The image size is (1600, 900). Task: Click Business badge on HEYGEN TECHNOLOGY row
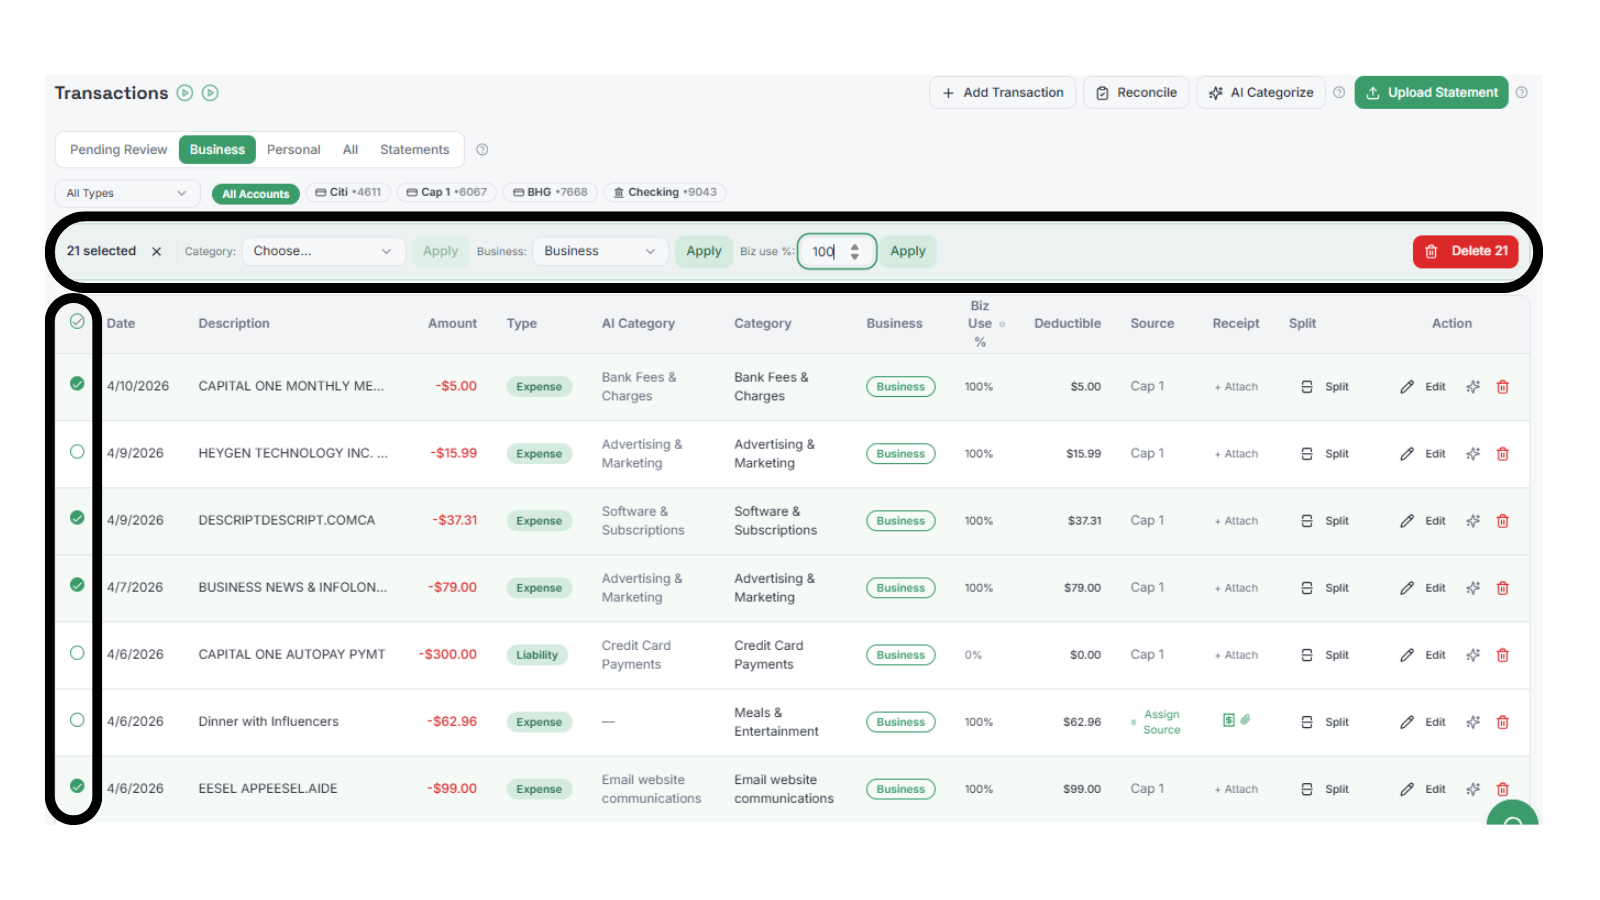click(x=901, y=454)
